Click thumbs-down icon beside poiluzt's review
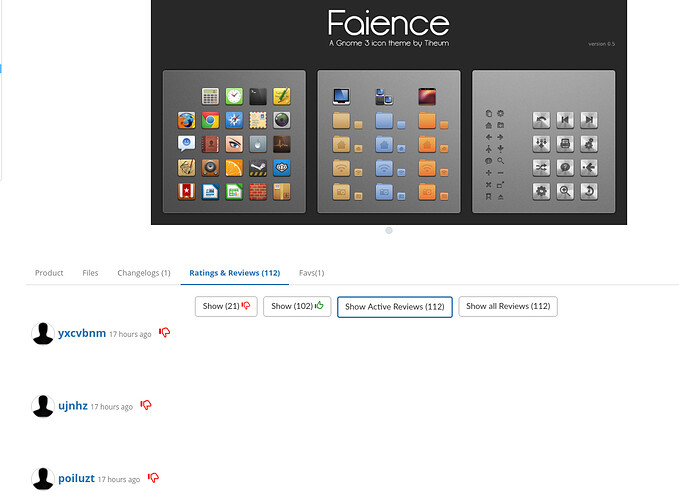The height and width of the screenshot is (500, 679). point(153,478)
